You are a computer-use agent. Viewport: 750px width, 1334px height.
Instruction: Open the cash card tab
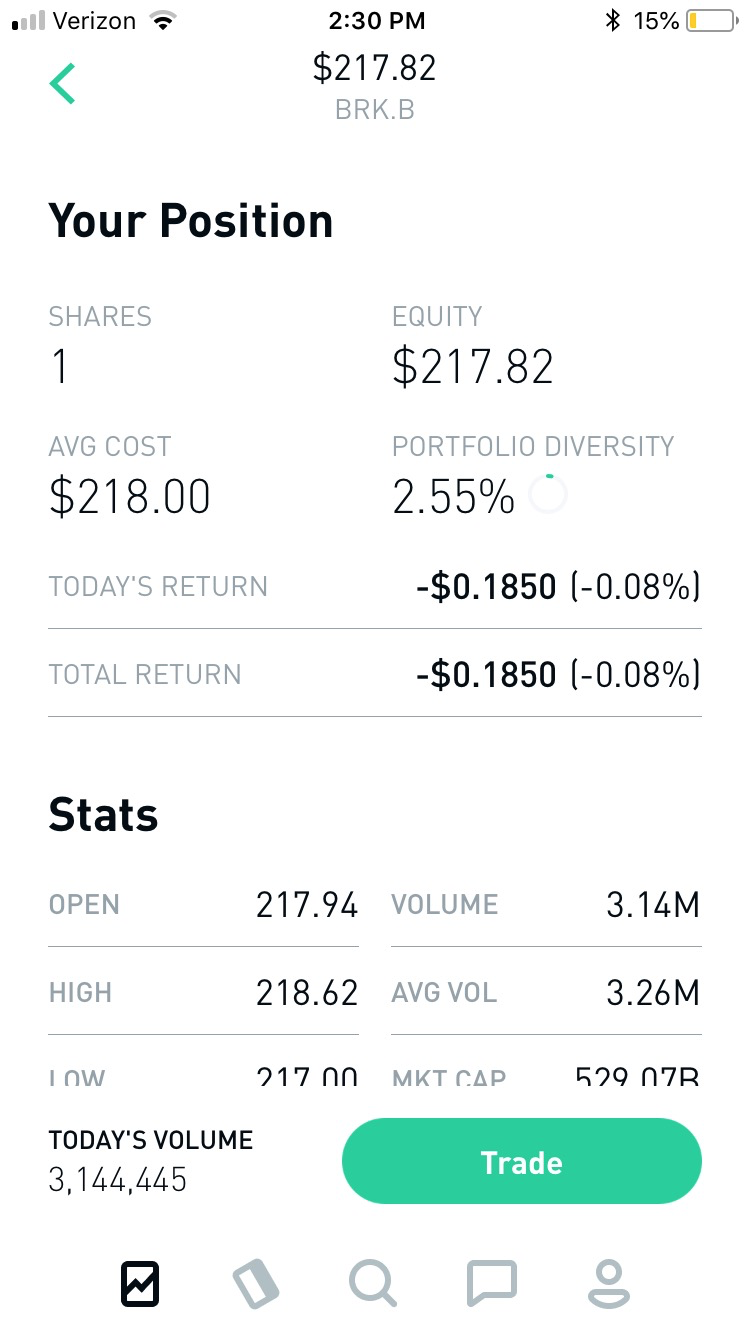point(256,1283)
